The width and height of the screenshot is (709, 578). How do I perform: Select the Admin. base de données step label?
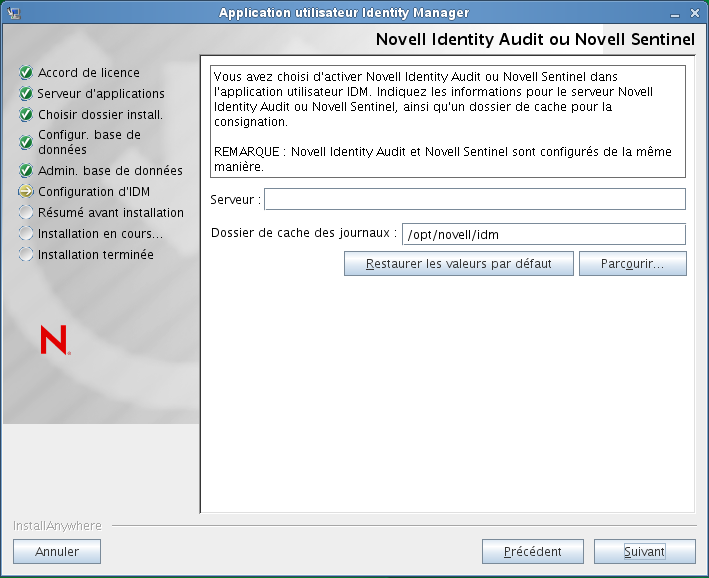click(x=110, y=171)
